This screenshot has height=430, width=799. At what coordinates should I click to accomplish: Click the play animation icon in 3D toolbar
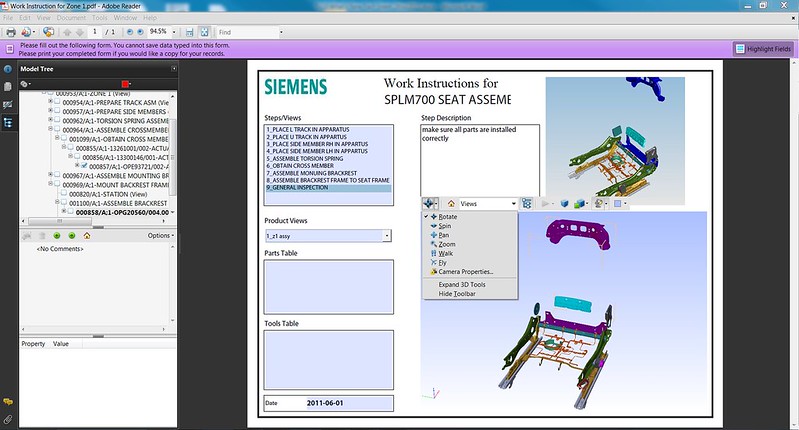[545, 204]
